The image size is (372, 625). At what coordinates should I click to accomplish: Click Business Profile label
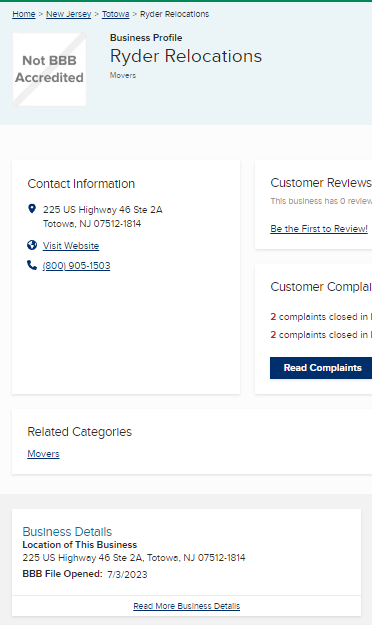tap(146, 38)
